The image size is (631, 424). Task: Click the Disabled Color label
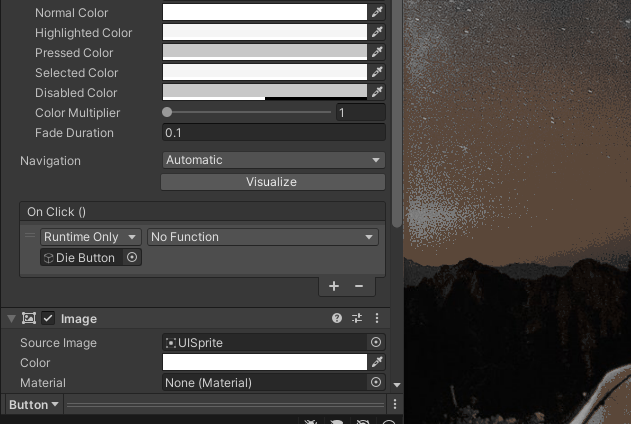tap(76, 93)
